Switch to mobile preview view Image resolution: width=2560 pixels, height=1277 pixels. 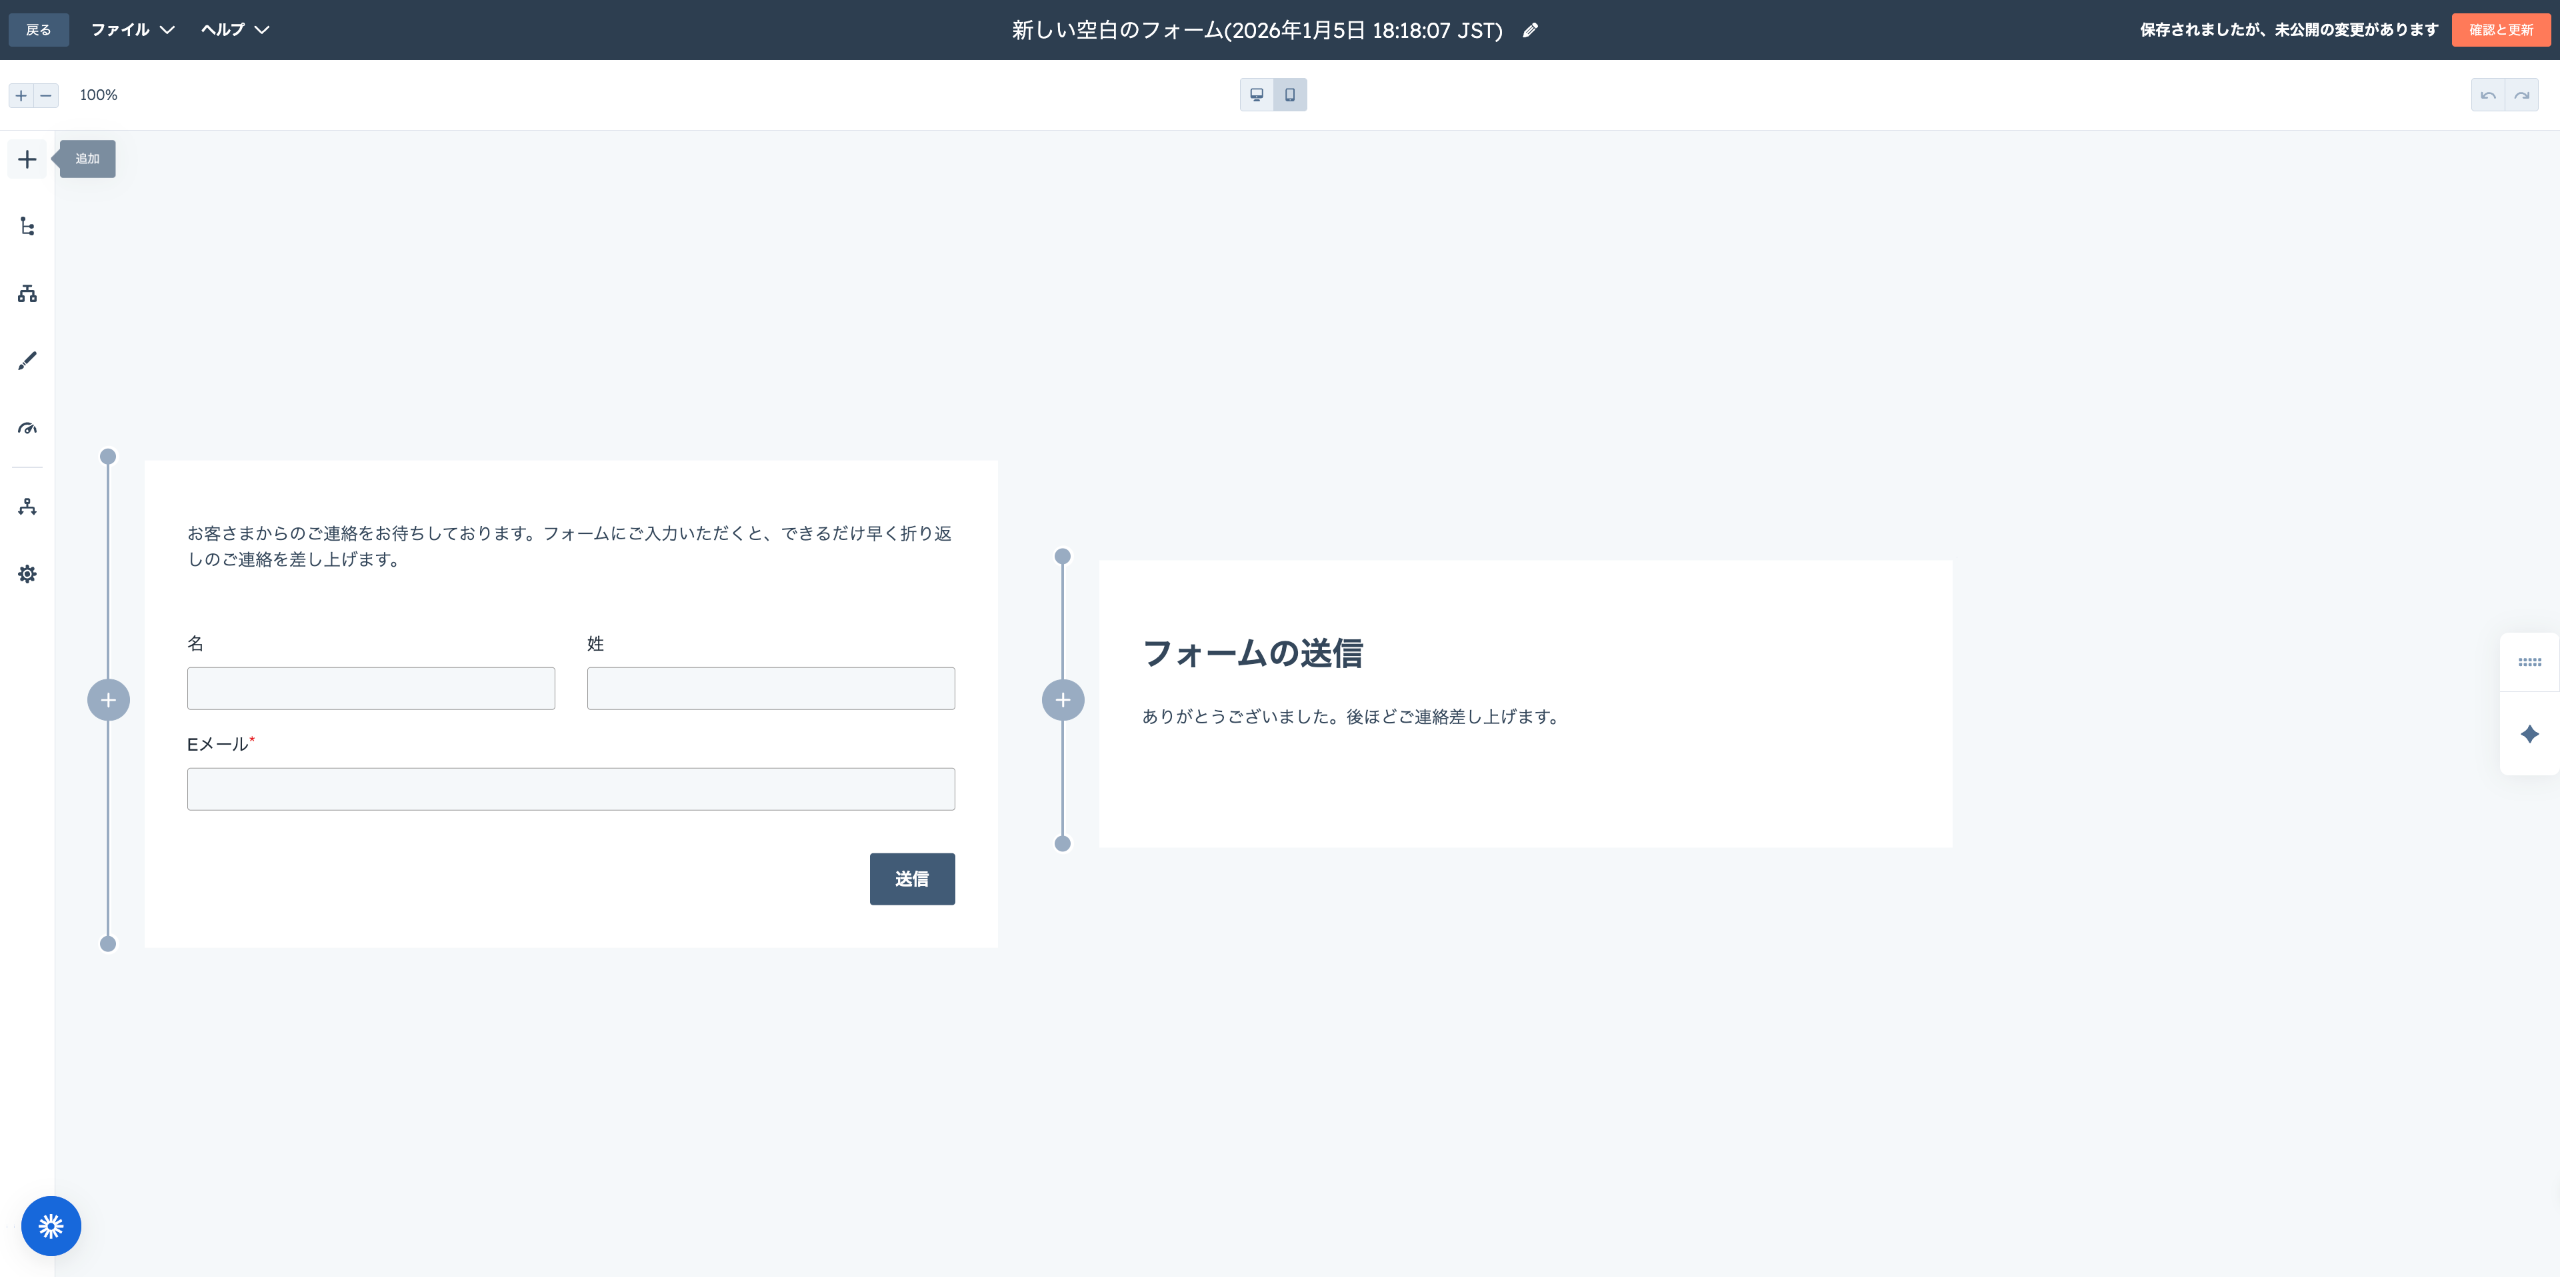coord(1290,95)
